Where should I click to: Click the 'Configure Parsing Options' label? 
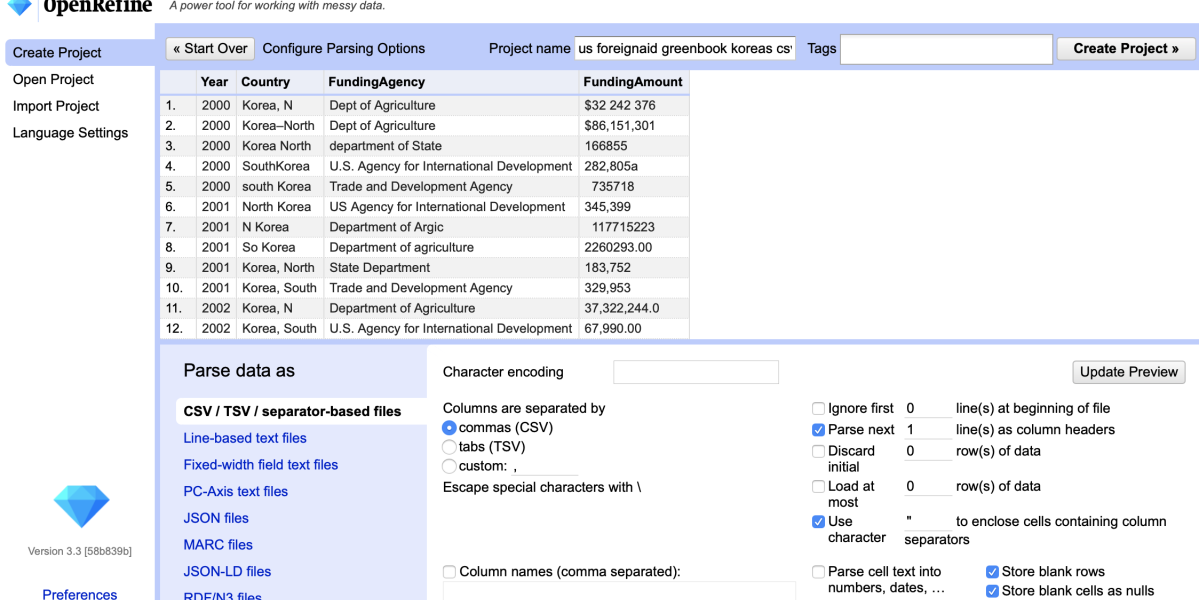point(344,48)
